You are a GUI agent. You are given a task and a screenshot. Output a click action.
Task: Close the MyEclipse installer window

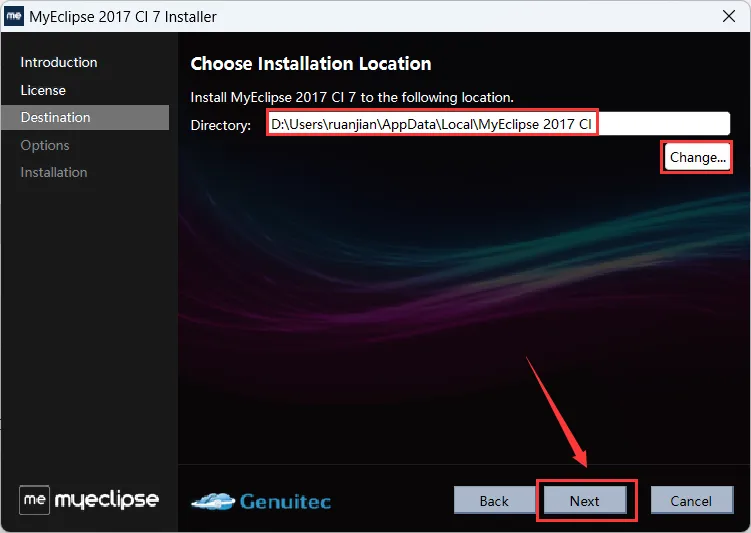click(x=728, y=16)
